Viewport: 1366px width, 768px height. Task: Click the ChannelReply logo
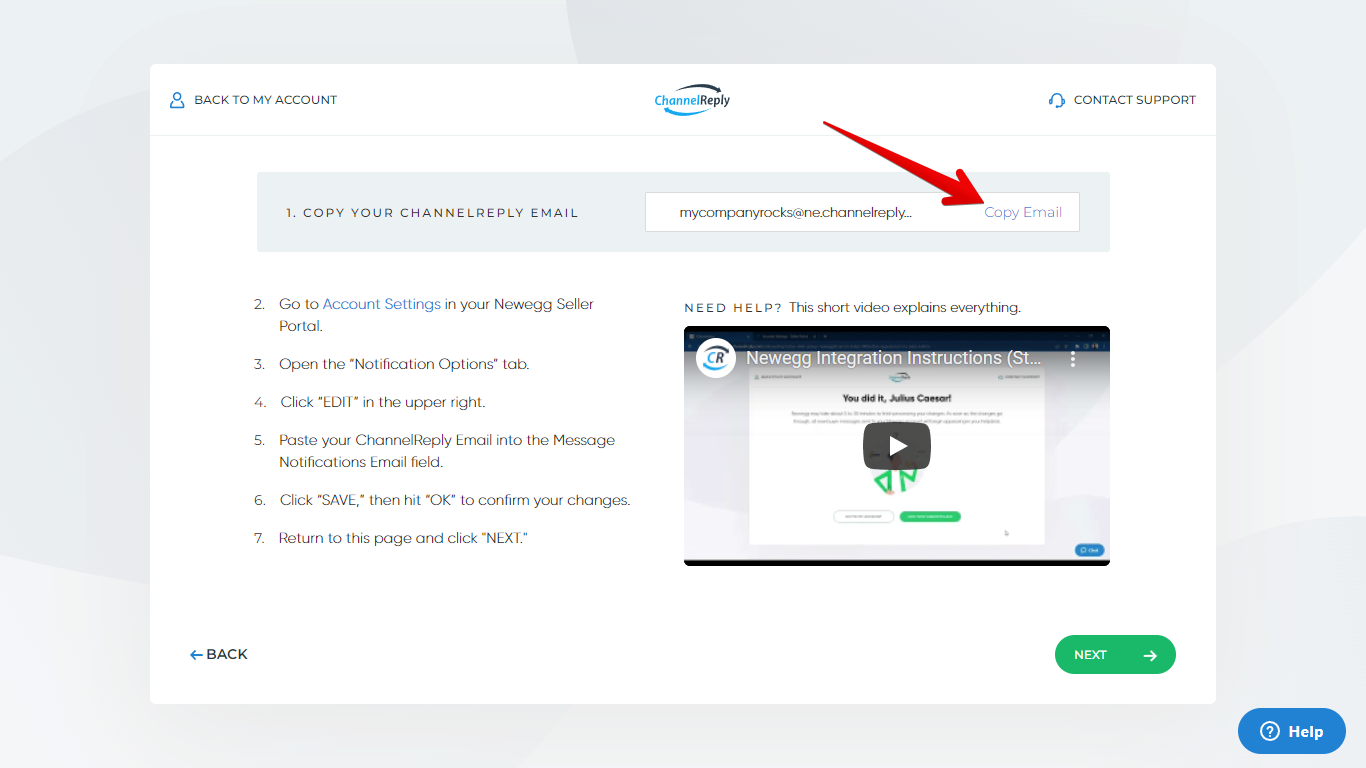tap(692, 100)
